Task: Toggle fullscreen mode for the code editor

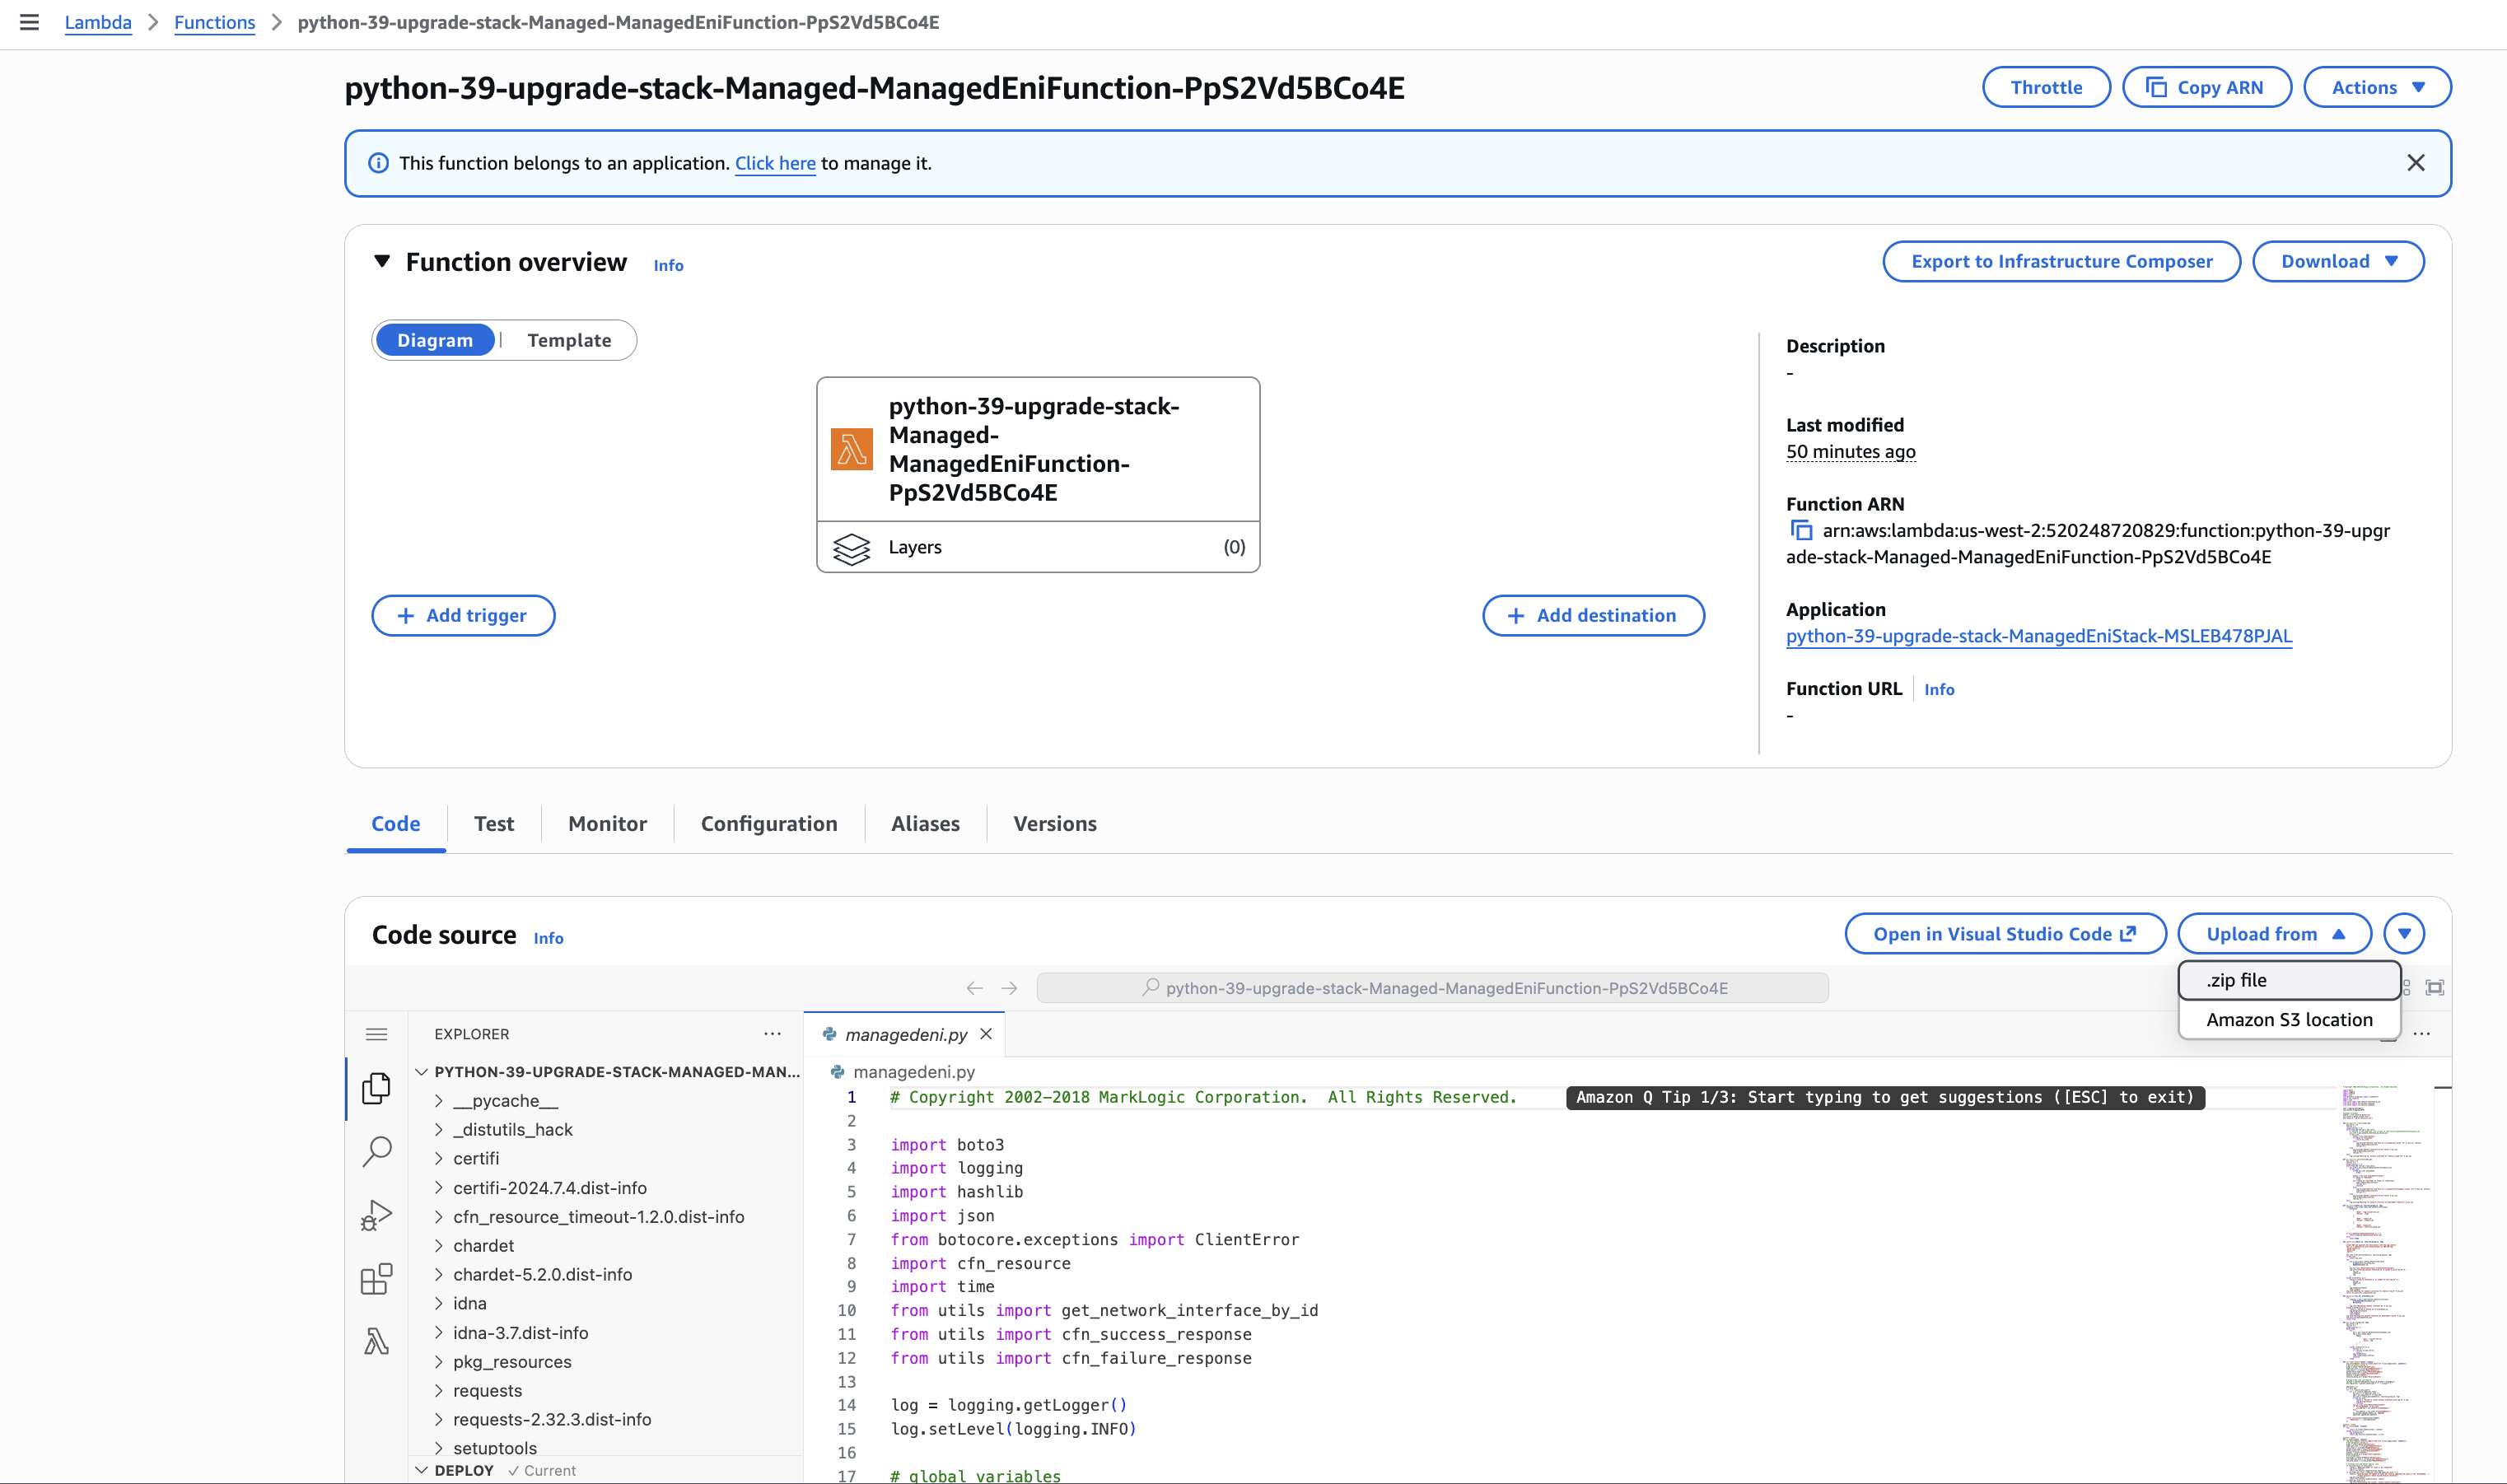Action: [2436, 987]
